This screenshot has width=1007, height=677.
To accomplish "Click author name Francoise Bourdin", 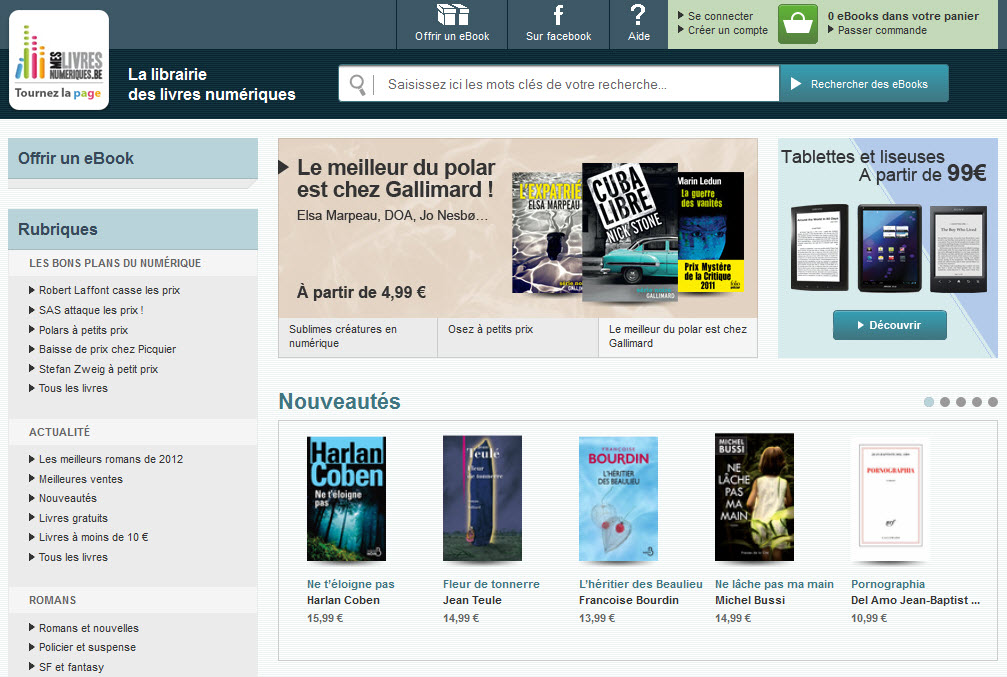I will (x=629, y=601).
